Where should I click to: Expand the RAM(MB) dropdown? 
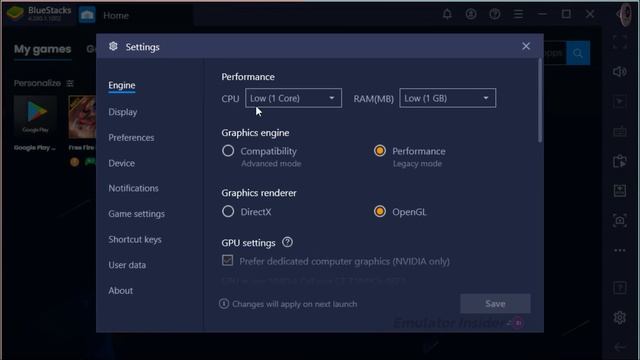447,98
